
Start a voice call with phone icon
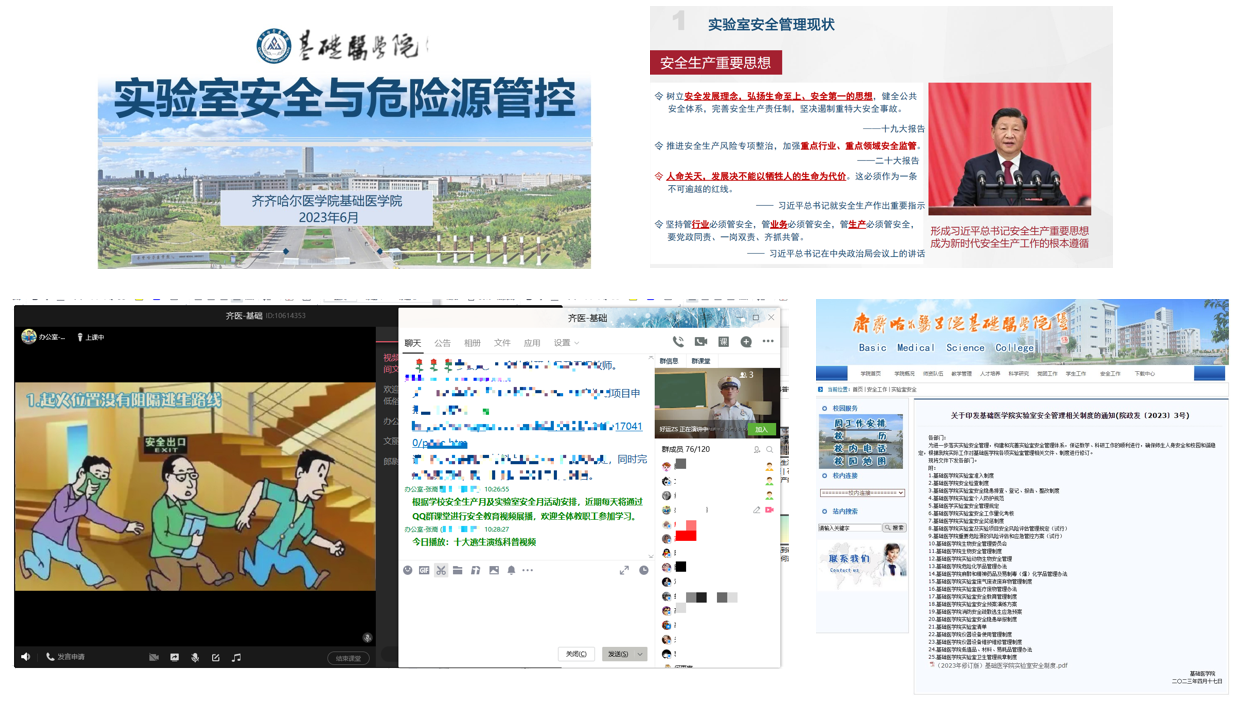tap(678, 342)
